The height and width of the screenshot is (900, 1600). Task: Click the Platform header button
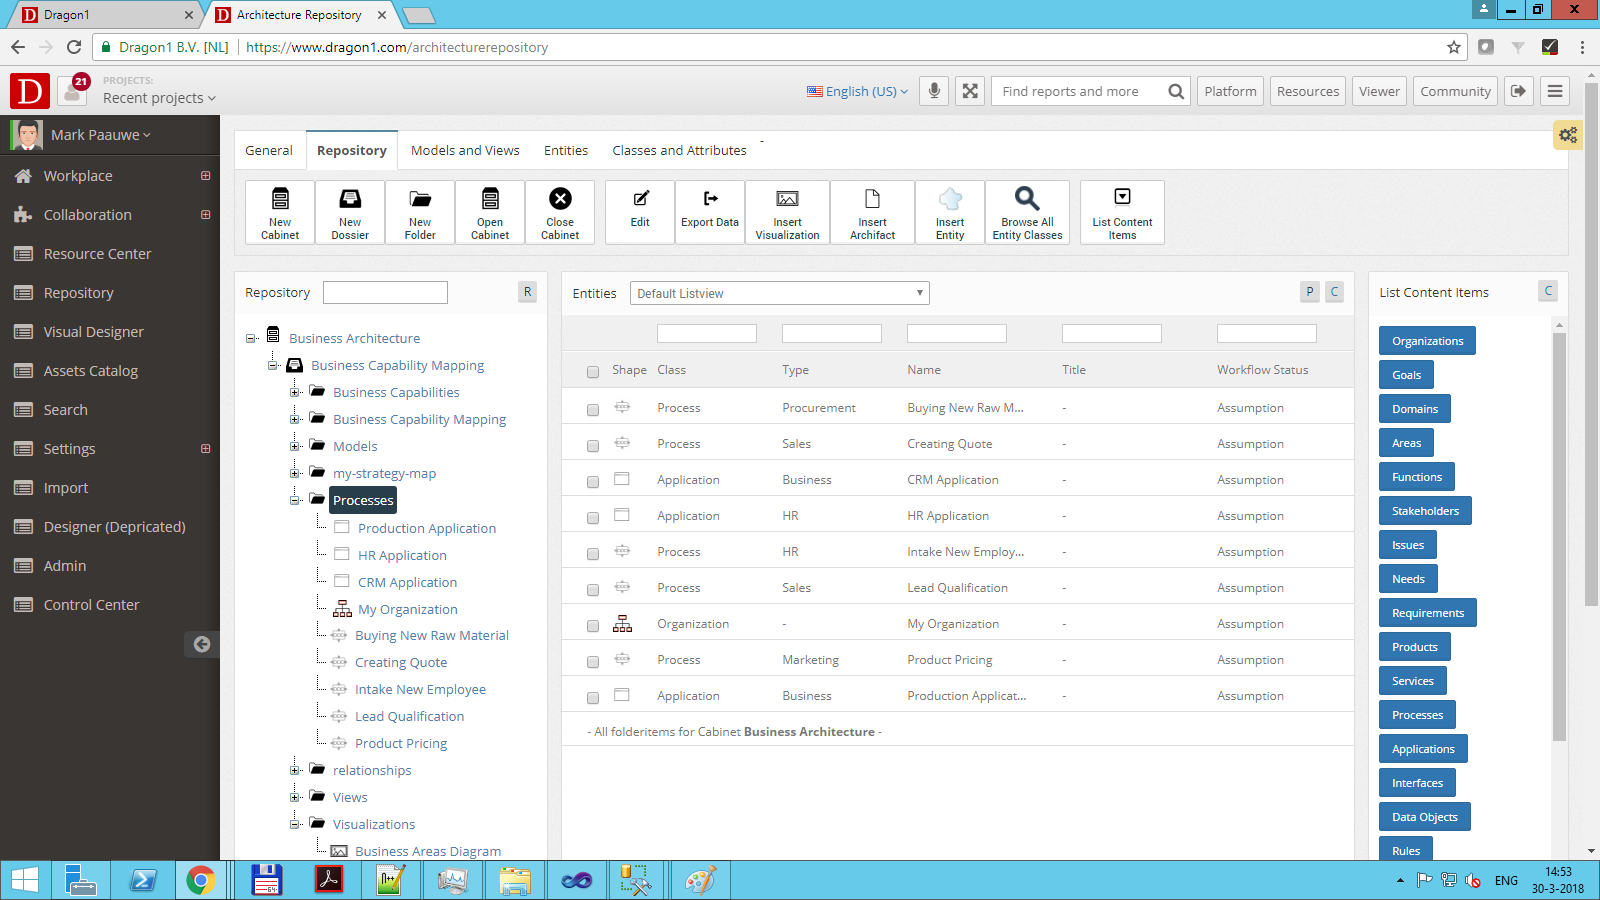coord(1230,91)
